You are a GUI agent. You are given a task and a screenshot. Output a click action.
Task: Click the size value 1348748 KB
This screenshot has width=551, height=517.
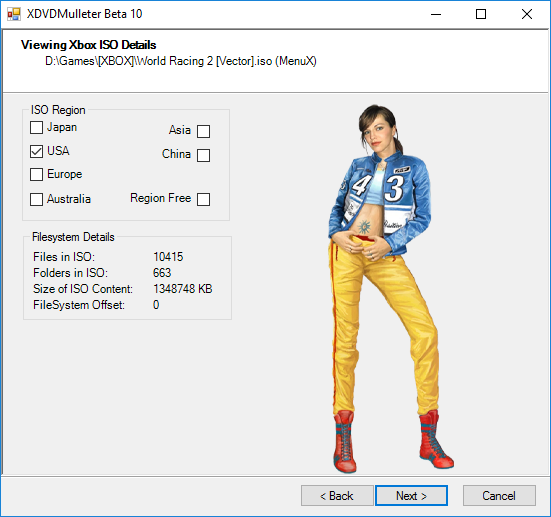click(x=182, y=289)
